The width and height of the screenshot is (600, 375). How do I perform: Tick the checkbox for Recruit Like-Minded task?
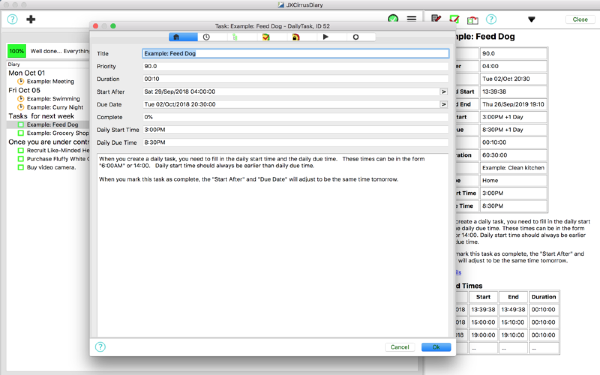pos(21,150)
